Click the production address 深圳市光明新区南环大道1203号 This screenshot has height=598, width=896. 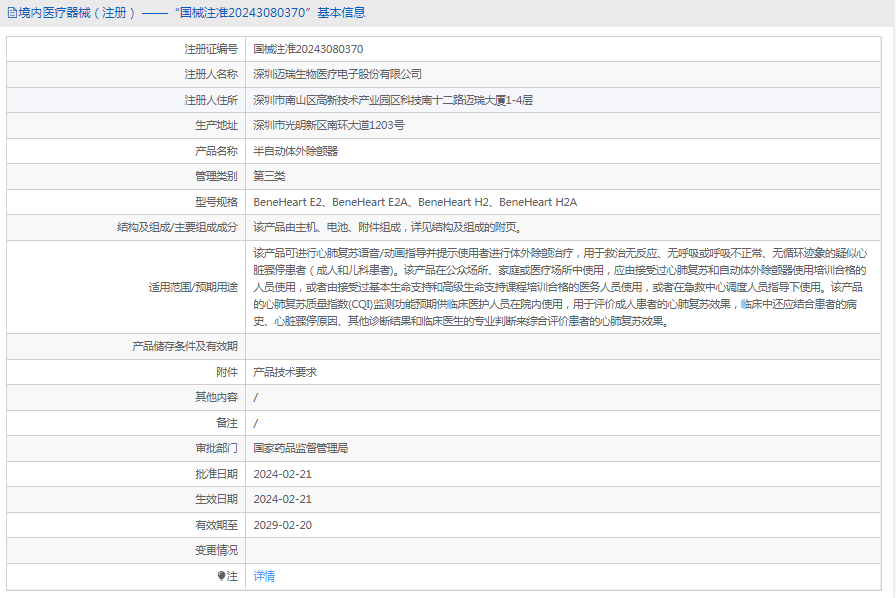329,125
